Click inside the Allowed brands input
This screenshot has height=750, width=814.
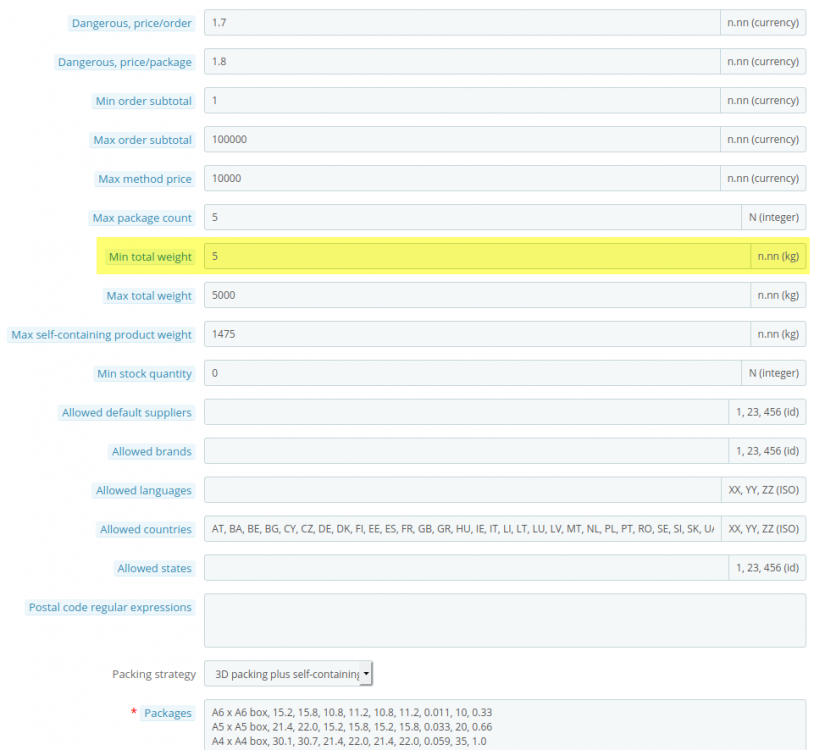[450, 451]
